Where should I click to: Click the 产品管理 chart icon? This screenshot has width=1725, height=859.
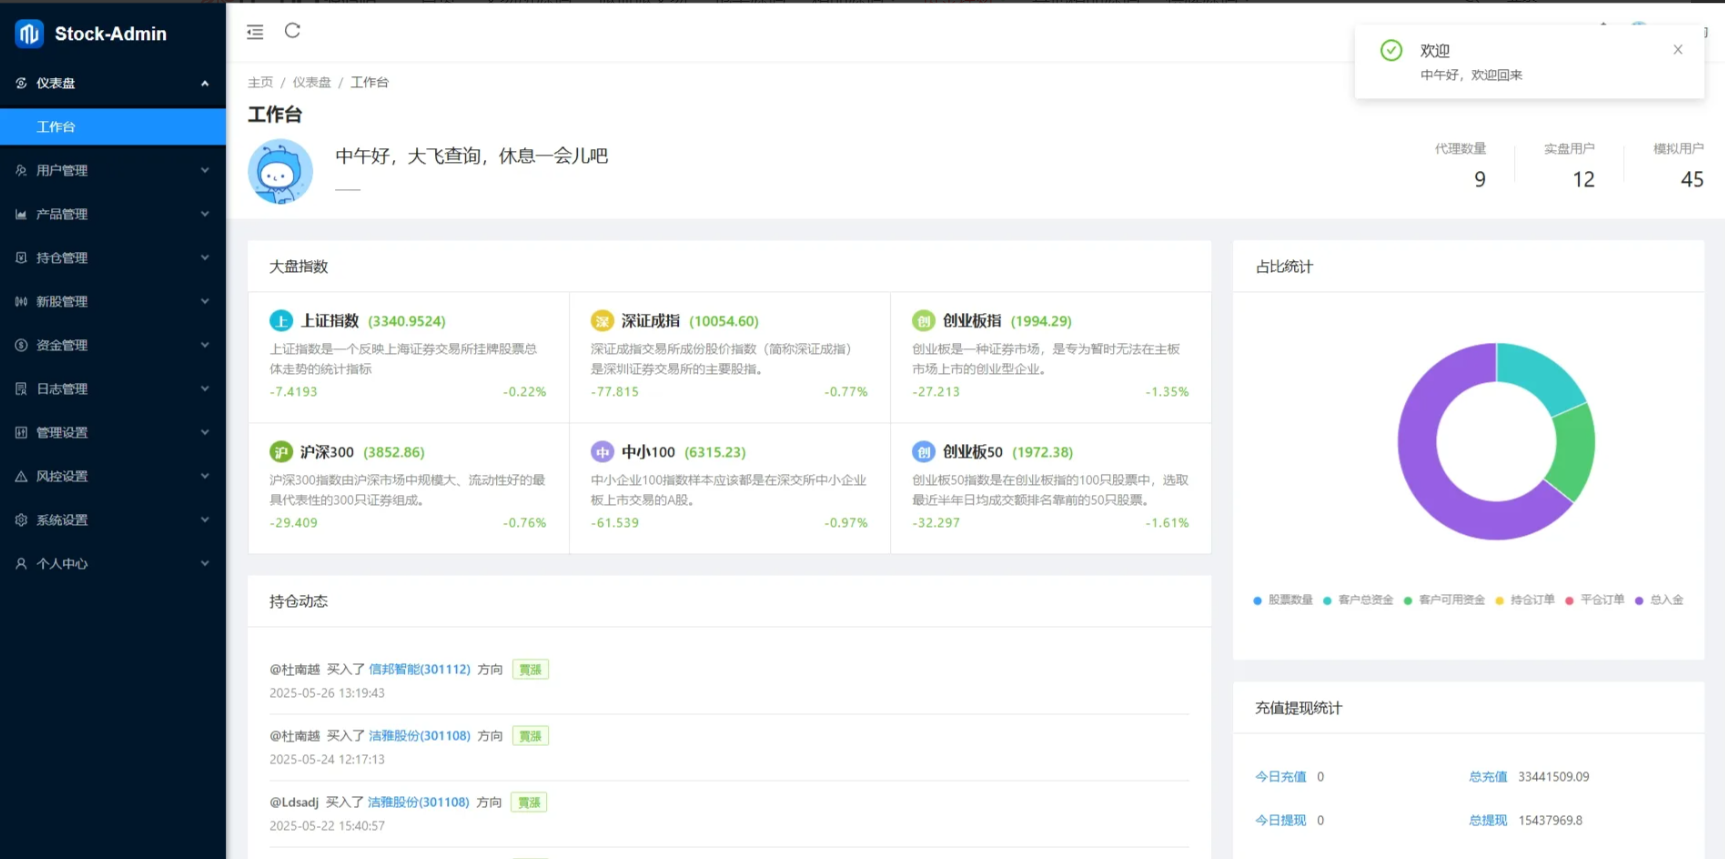point(21,214)
